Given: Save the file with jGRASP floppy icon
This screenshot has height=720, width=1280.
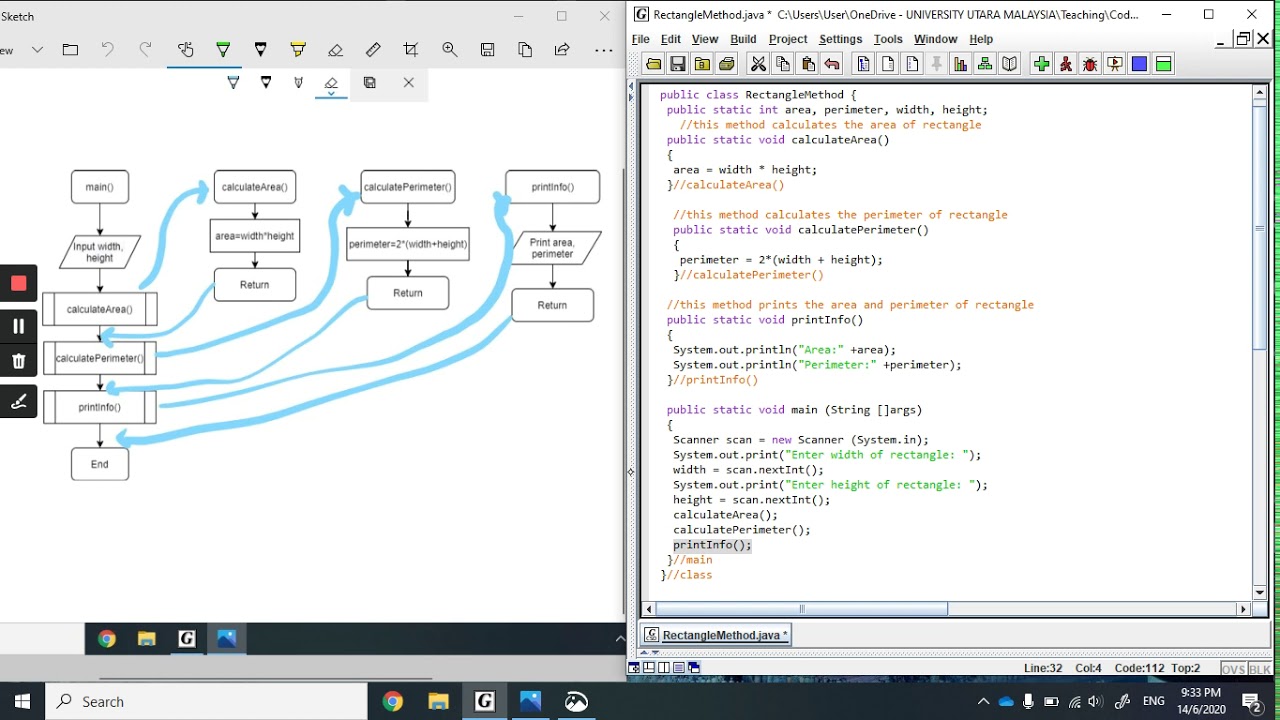Looking at the screenshot, I should (677, 64).
